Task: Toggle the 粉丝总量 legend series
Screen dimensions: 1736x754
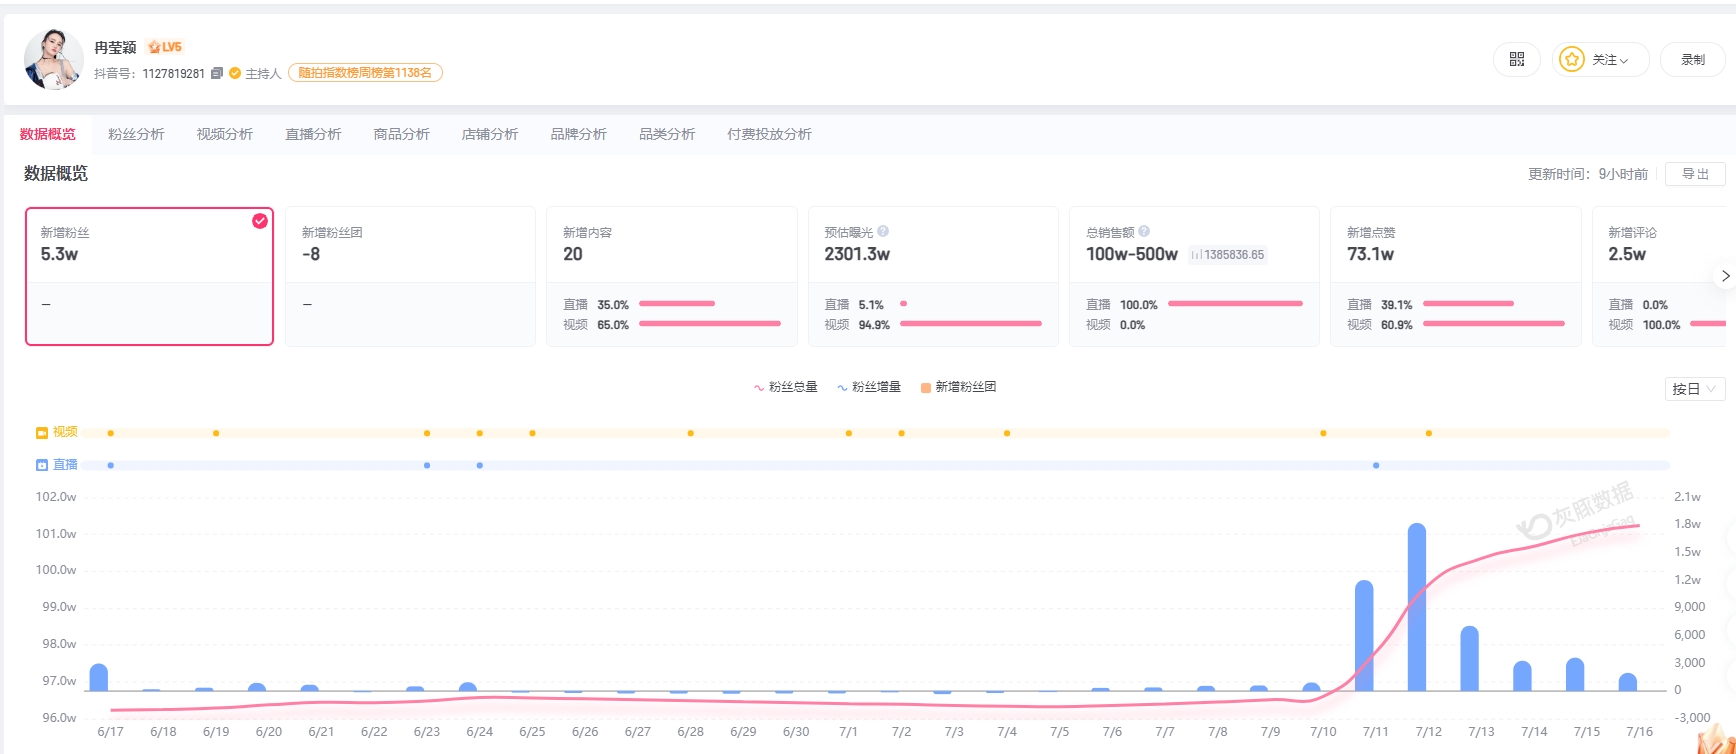Action: pos(786,387)
